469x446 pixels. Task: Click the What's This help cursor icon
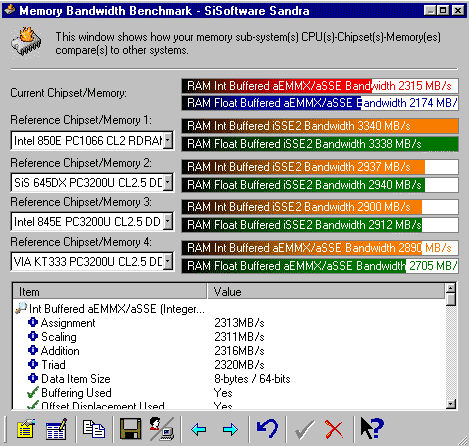click(x=372, y=428)
